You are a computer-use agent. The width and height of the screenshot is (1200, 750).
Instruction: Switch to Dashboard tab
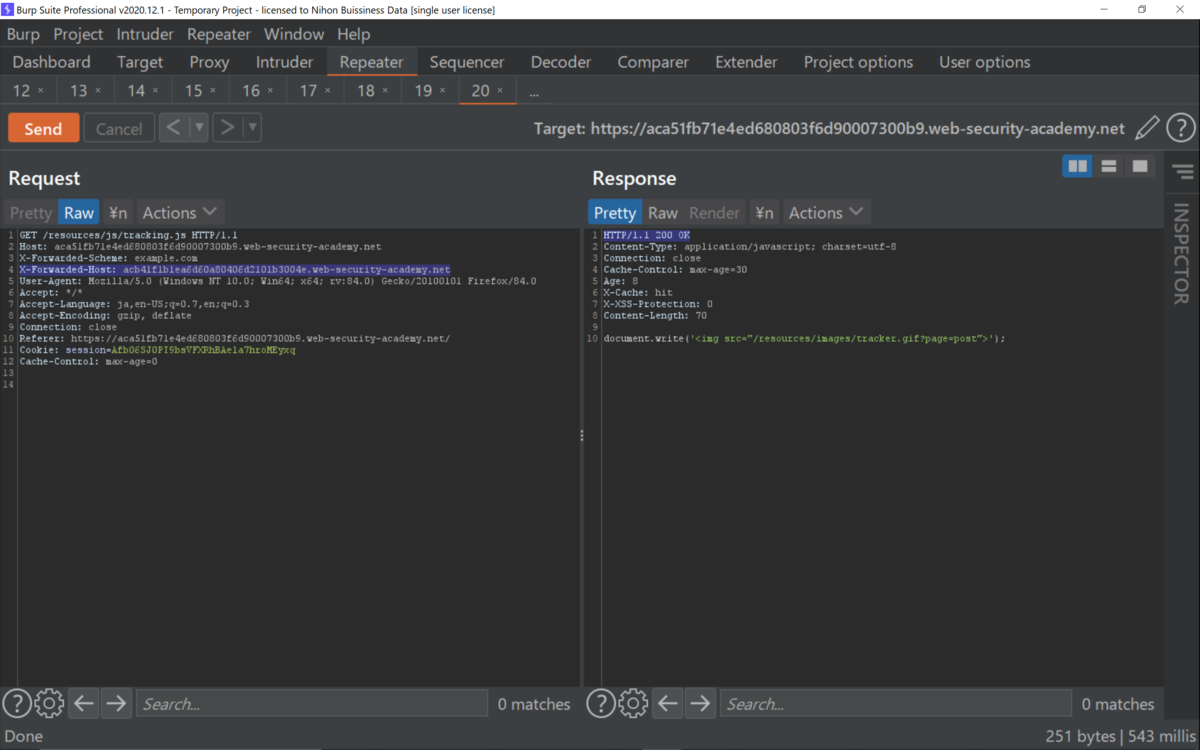pos(51,62)
